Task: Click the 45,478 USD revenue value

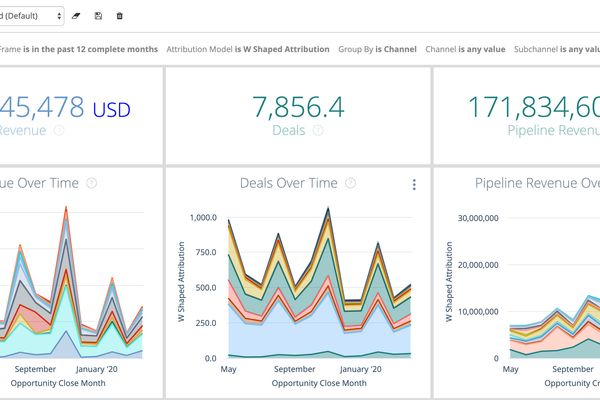Action: 65,107
